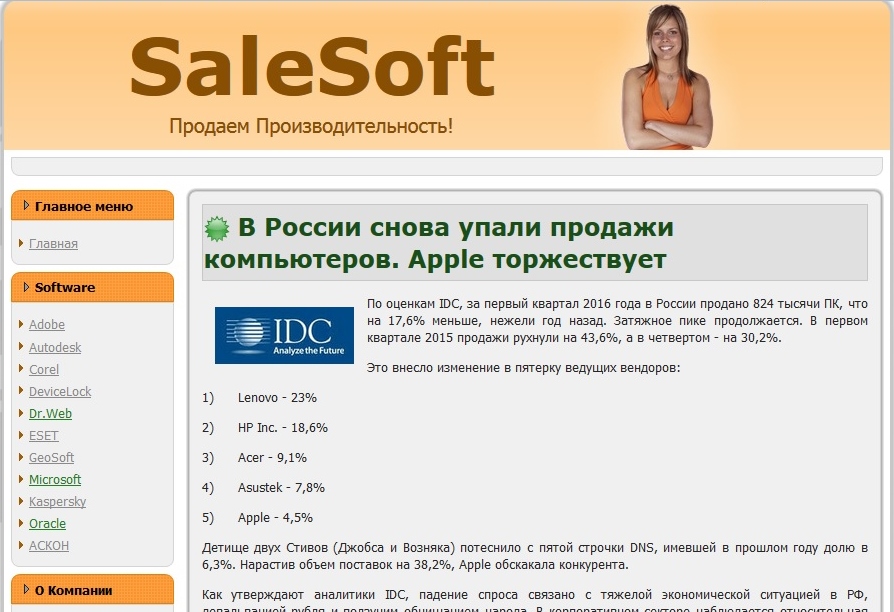Open the DeviceLock link
This screenshot has width=894, height=612.
60,392
